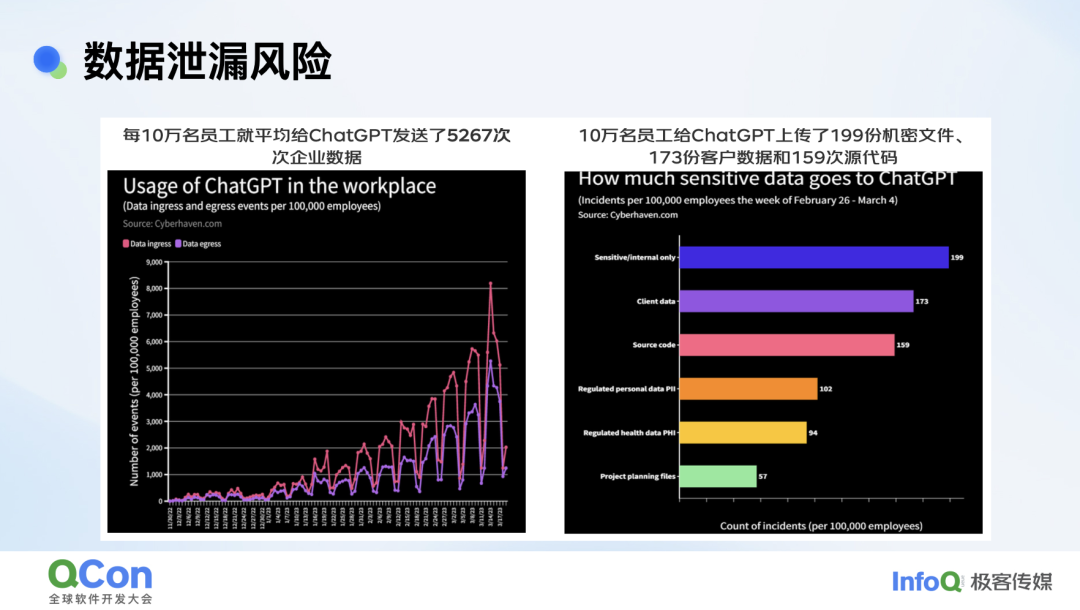Image resolution: width=1080 pixels, height=610 pixels.
Task: Click the Number of events y-axis title
Action: coord(134,381)
